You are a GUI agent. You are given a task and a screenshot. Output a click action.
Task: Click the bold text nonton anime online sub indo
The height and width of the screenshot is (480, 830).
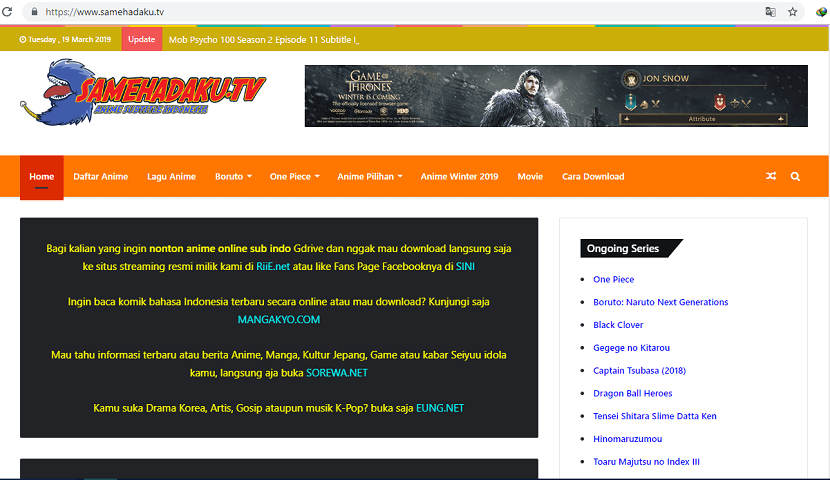point(220,248)
